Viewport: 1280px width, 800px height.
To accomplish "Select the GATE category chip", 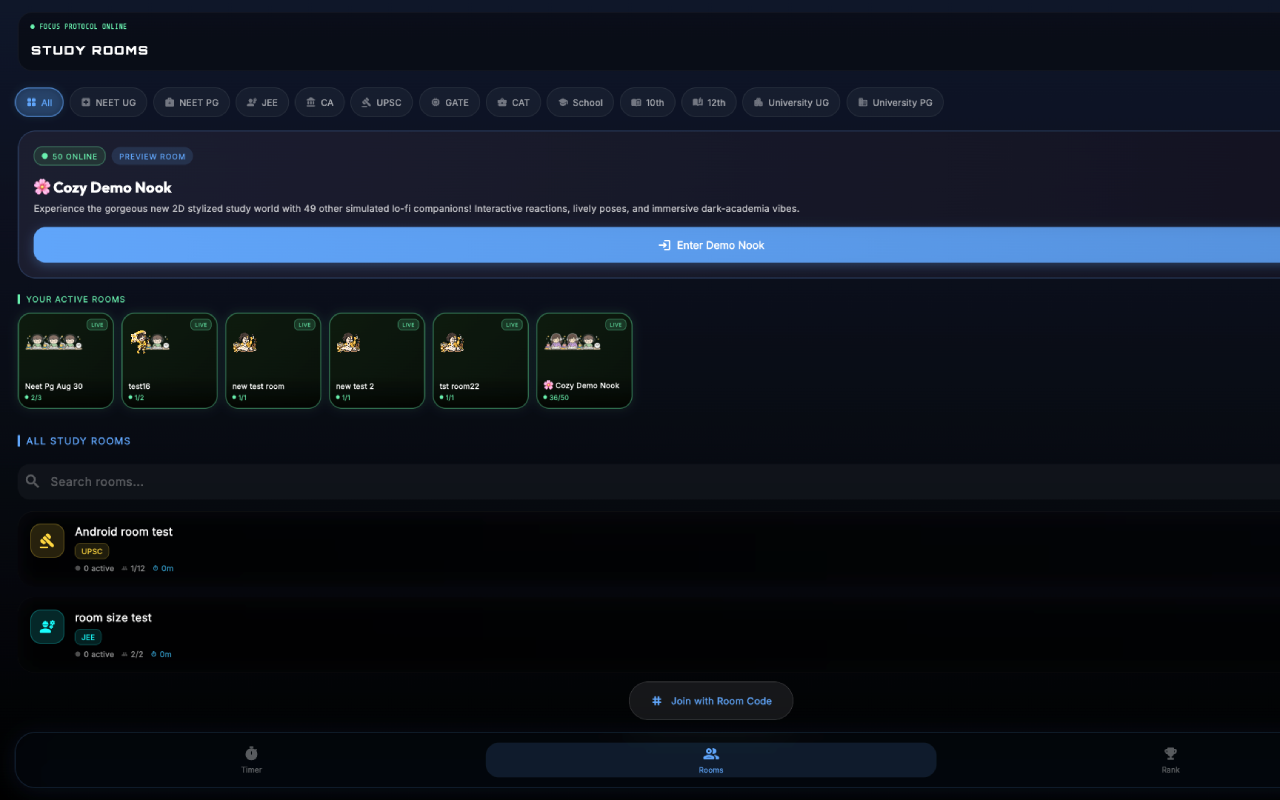I will [449, 102].
